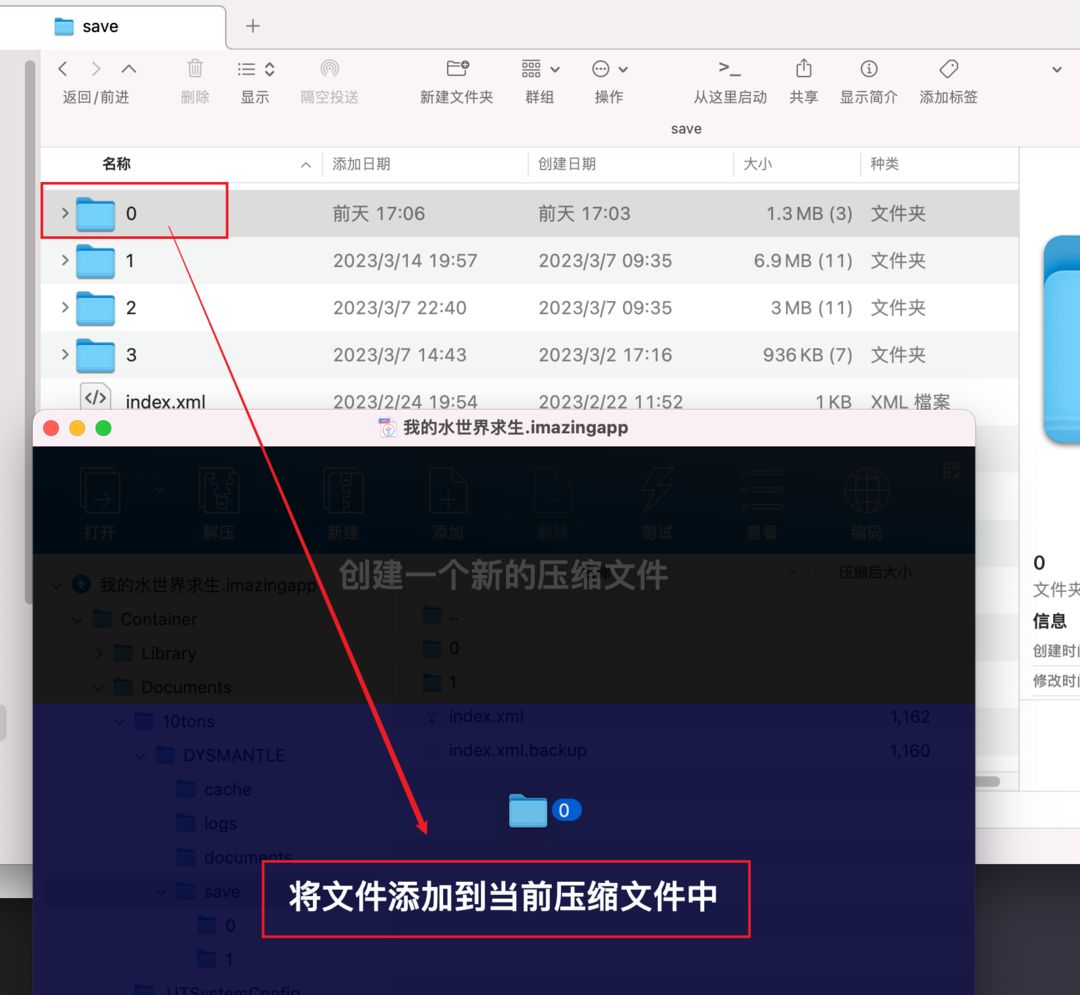Add a new tab with plus button
The height and width of the screenshot is (995, 1080).
pos(253,26)
